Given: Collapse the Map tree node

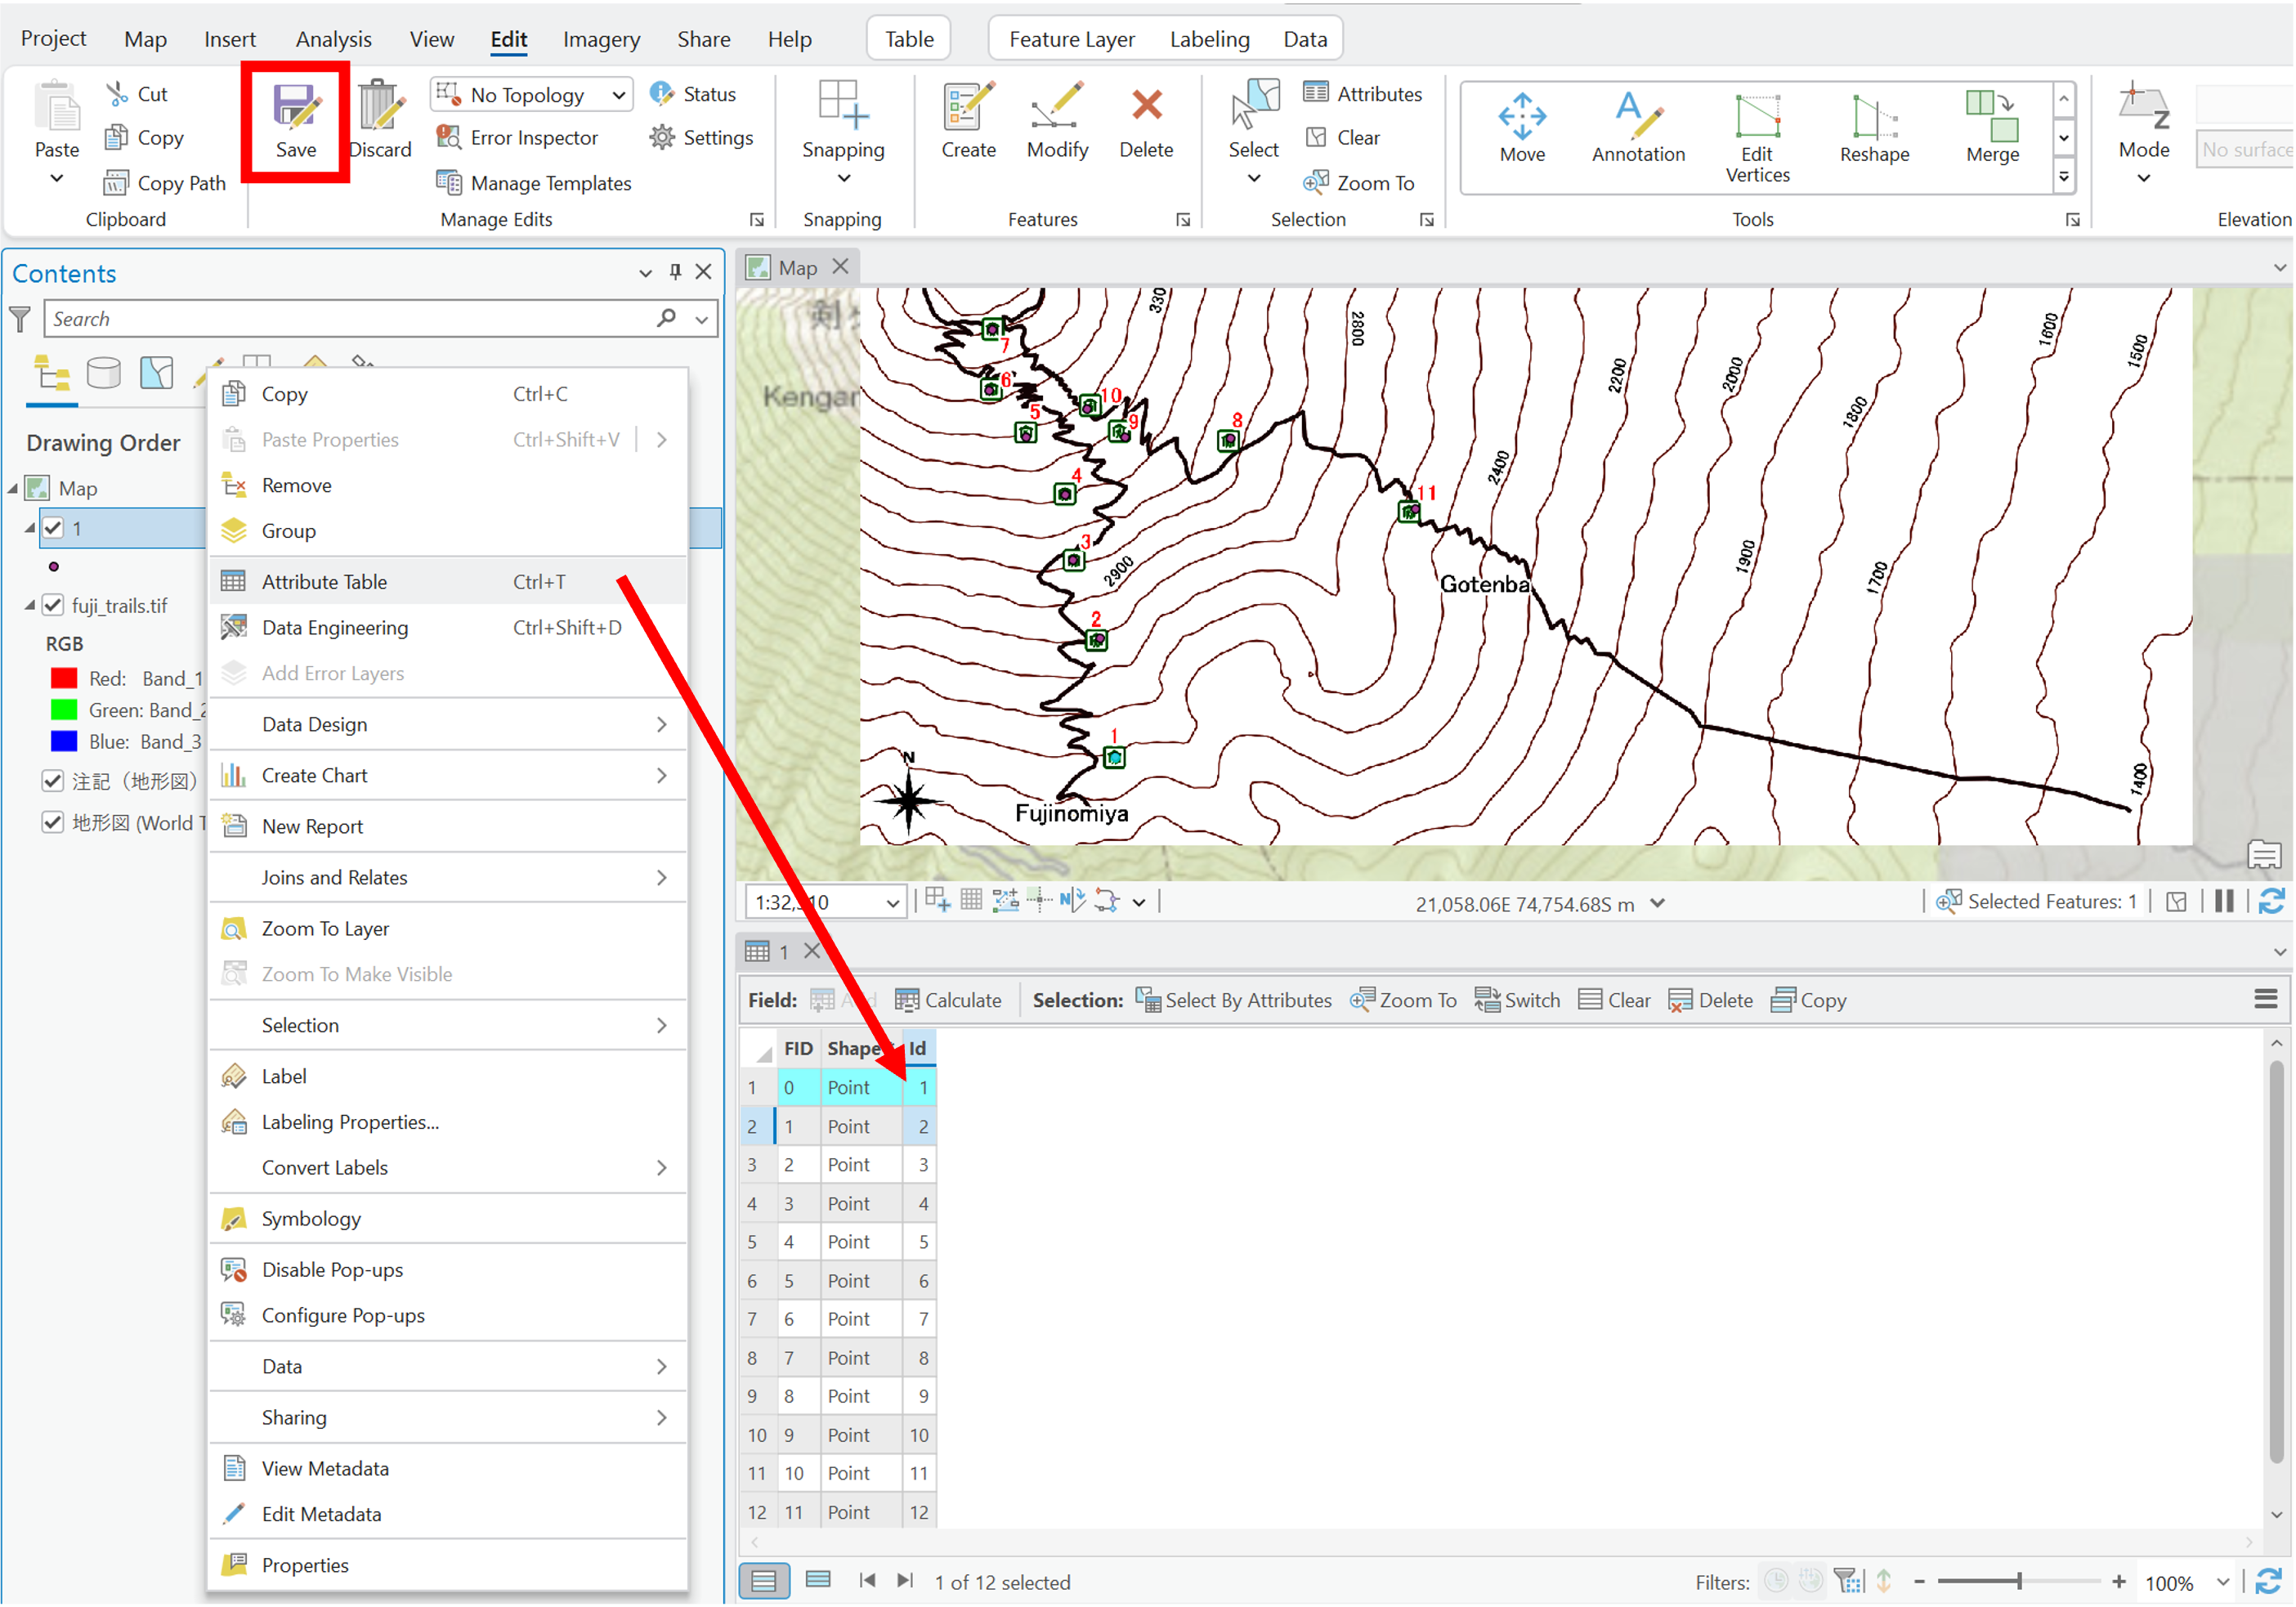Looking at the screenshot, I should pos(14,488).
